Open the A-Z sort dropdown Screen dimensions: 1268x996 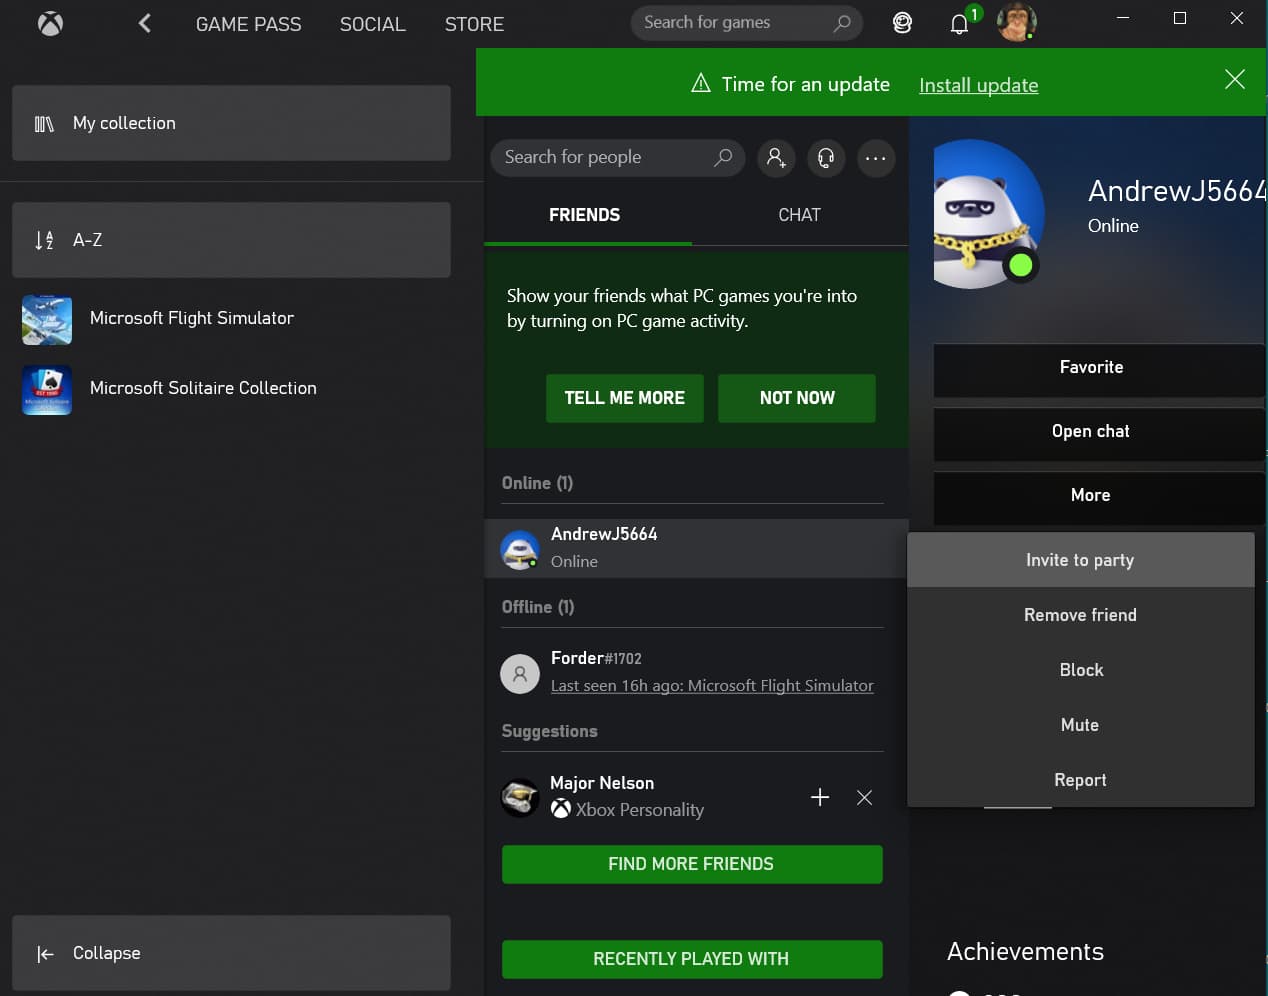click(x=231, y=240)
